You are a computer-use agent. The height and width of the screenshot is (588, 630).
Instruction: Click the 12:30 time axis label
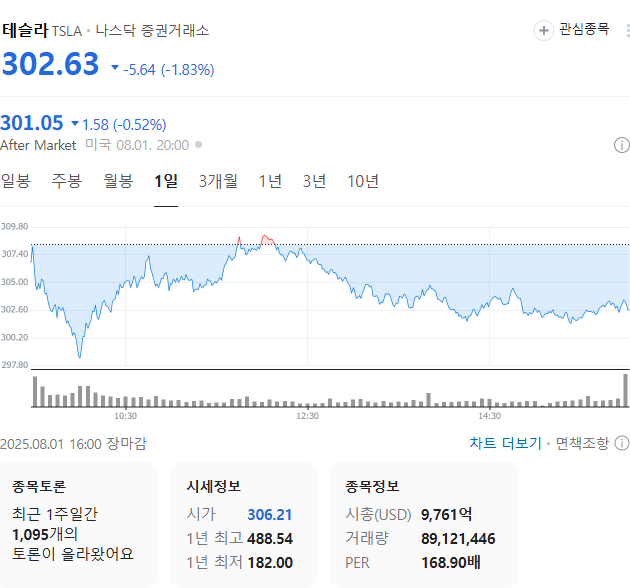click(307, 416)
